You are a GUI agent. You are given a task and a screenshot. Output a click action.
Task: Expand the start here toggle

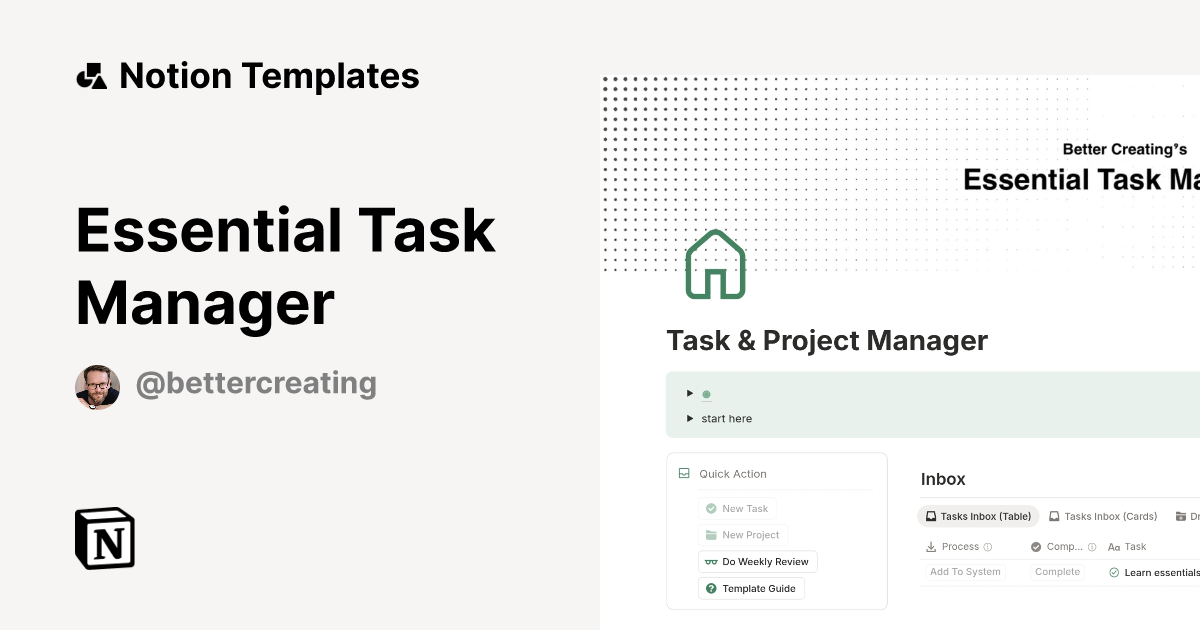coord(690,418)
